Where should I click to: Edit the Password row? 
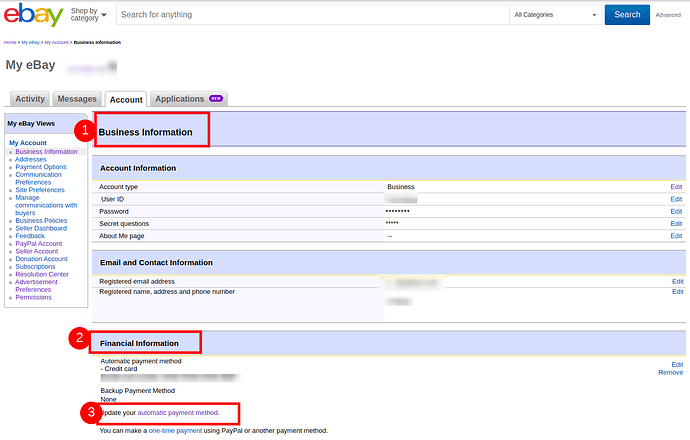point(676,211)
